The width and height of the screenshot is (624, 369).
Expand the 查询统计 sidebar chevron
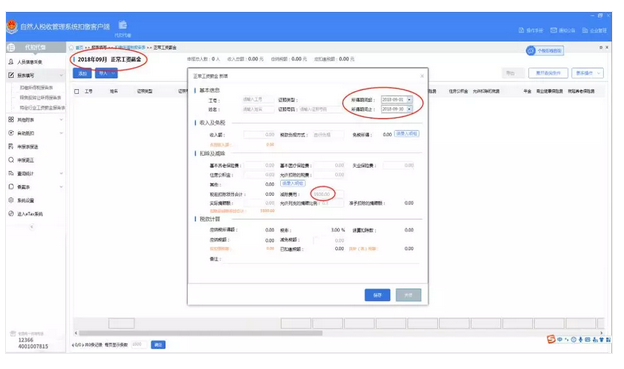coord(61,173)
